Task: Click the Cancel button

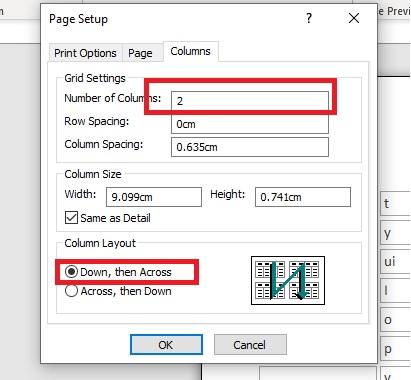Action: (x=250, y=345)
